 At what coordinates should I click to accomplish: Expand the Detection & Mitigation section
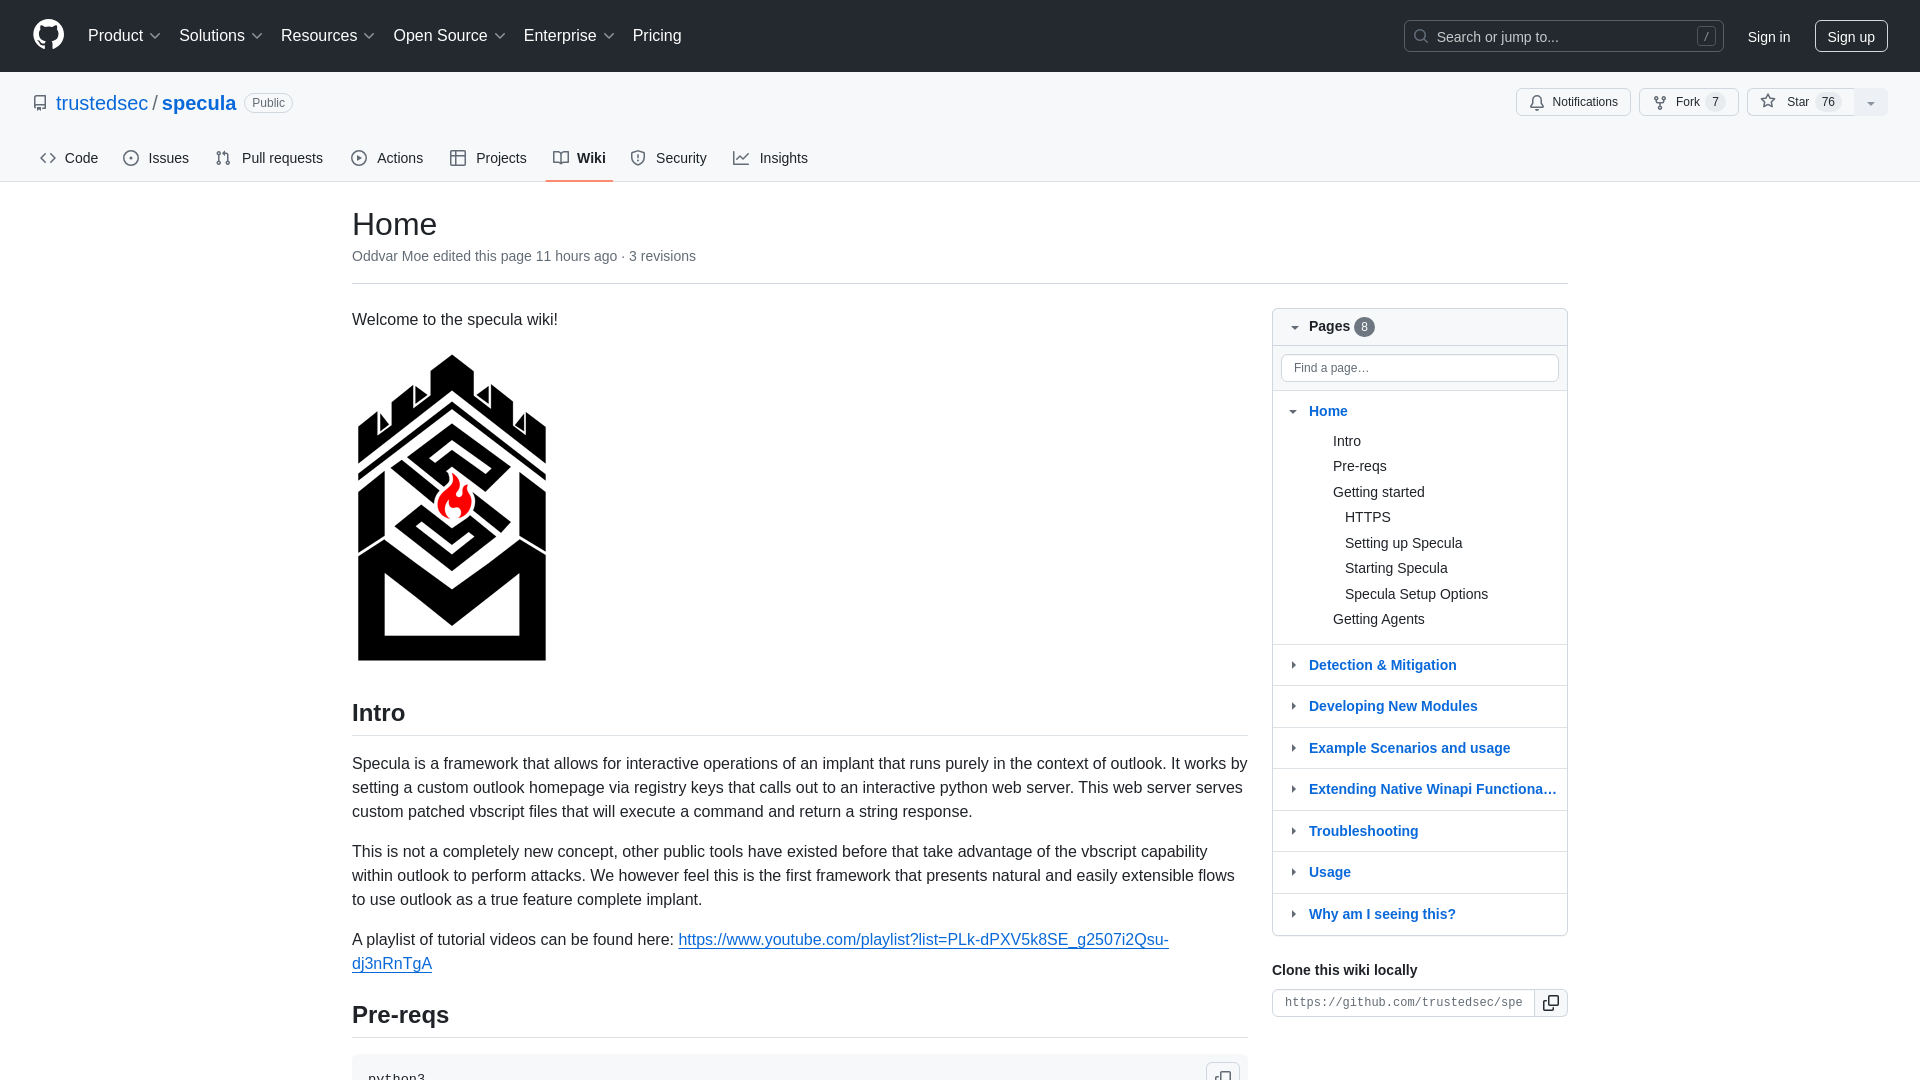pyautogui.click(x=1294, y=665)
